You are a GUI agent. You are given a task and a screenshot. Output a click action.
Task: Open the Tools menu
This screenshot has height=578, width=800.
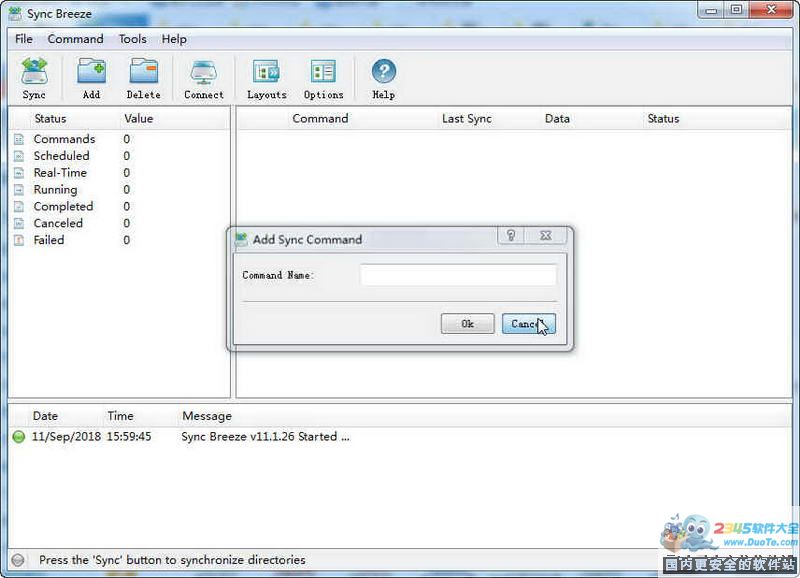click(133, 39)
